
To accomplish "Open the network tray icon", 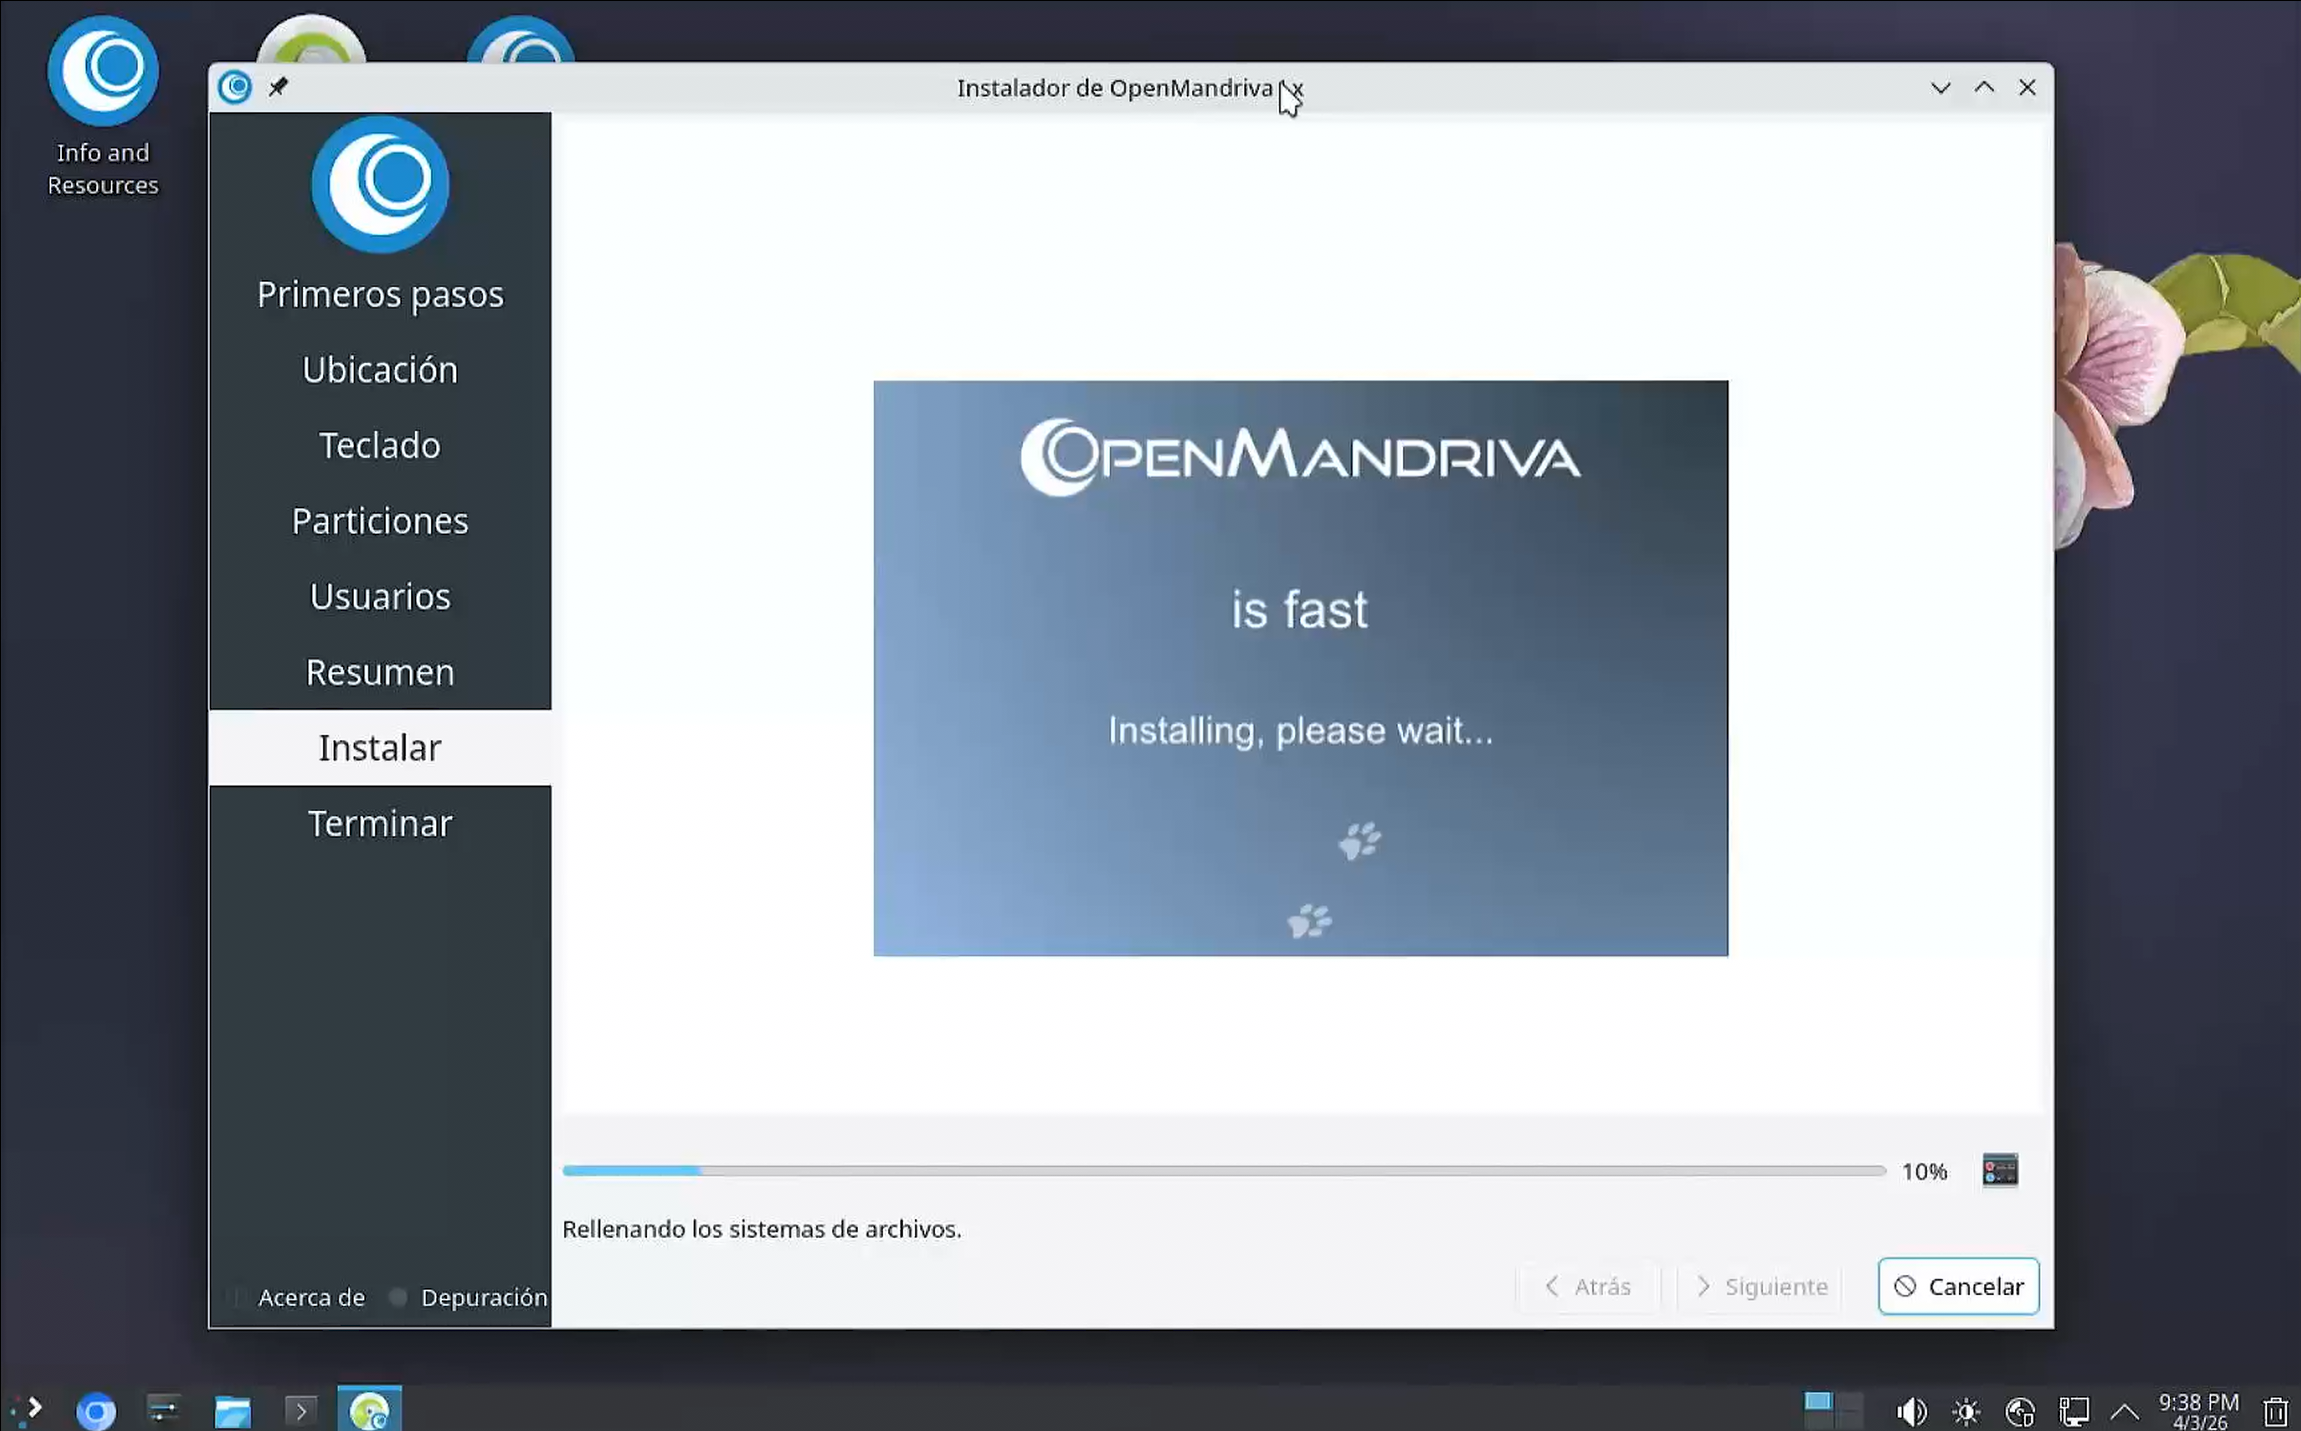I will pyautogui.click(x=2019, y=1411).
